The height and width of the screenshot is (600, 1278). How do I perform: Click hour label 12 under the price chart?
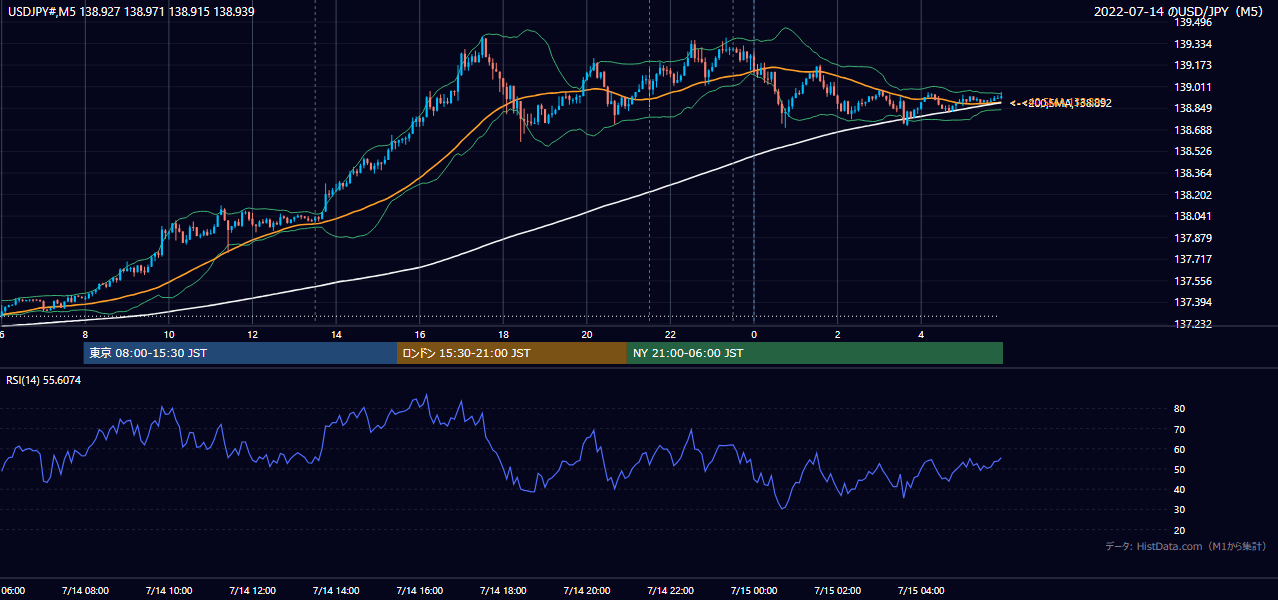pyautogui.click(x=252, y=334)
